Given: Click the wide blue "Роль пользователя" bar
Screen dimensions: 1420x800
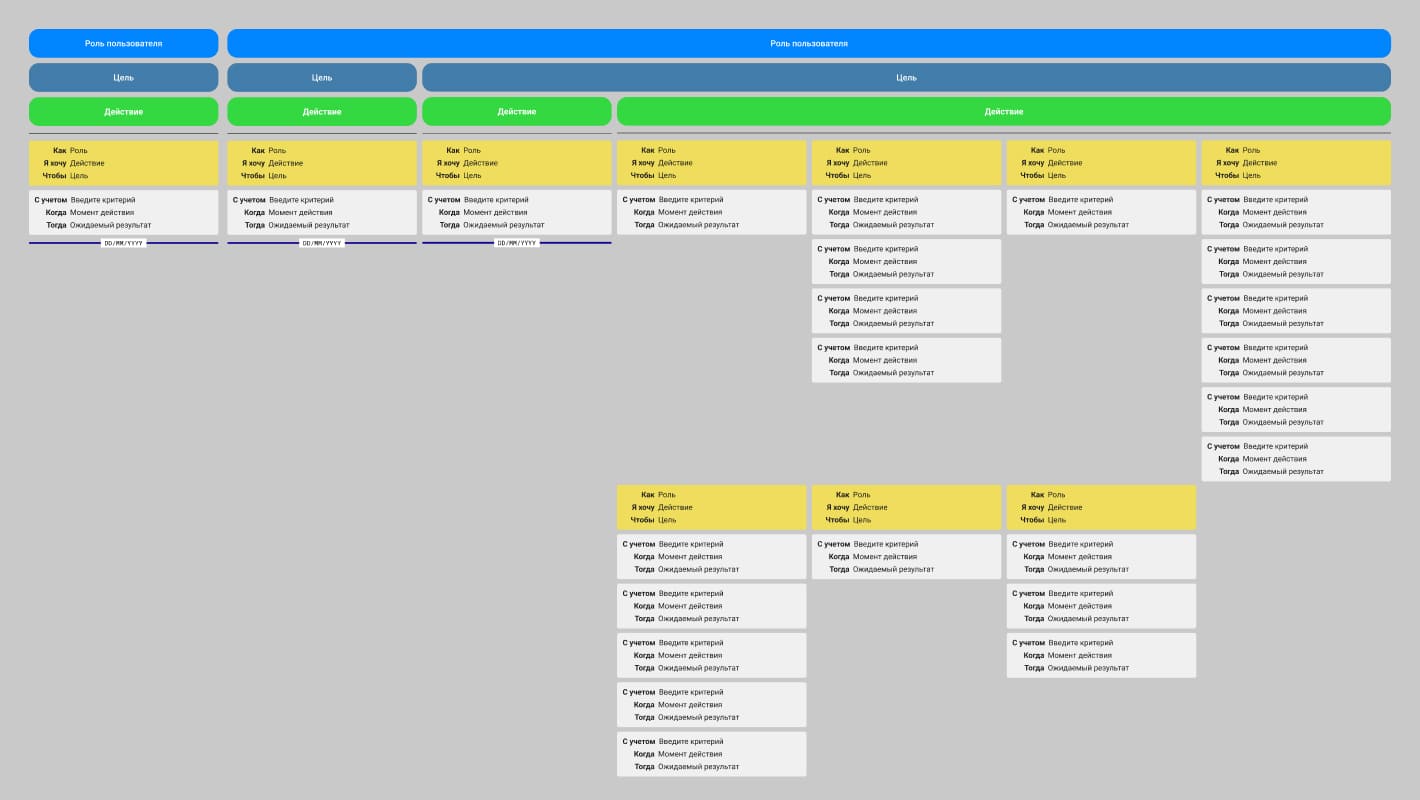Looking at the screenshot, I should coord(808,43).
